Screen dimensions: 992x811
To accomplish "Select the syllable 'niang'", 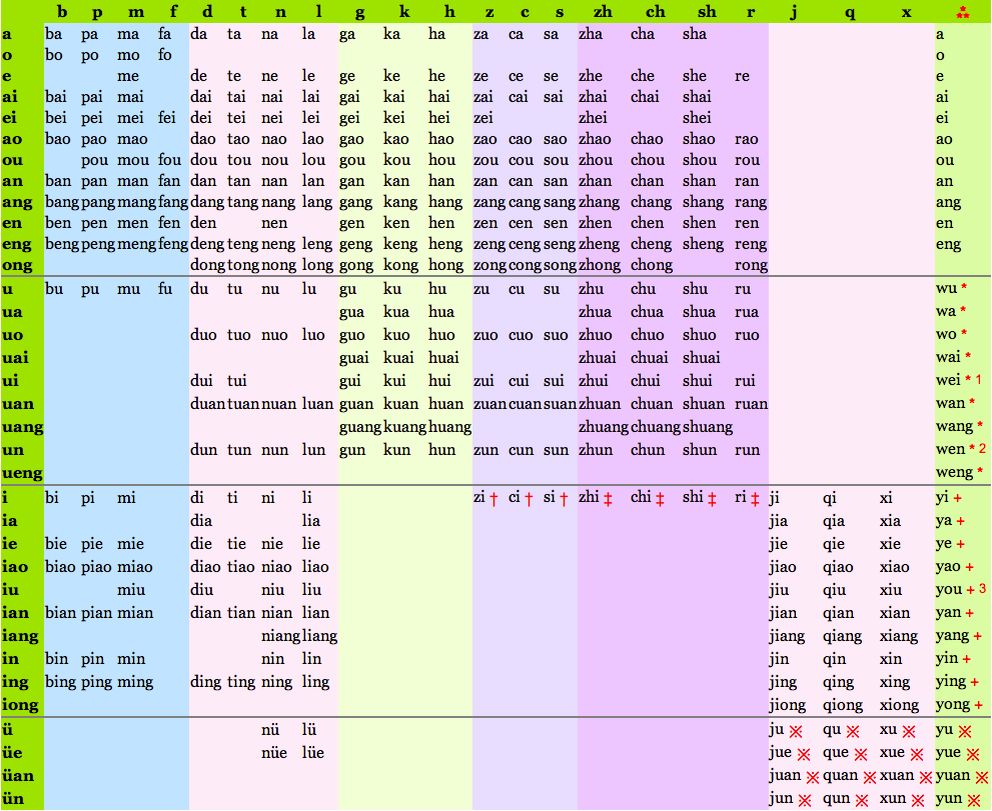I will [280, 636].
